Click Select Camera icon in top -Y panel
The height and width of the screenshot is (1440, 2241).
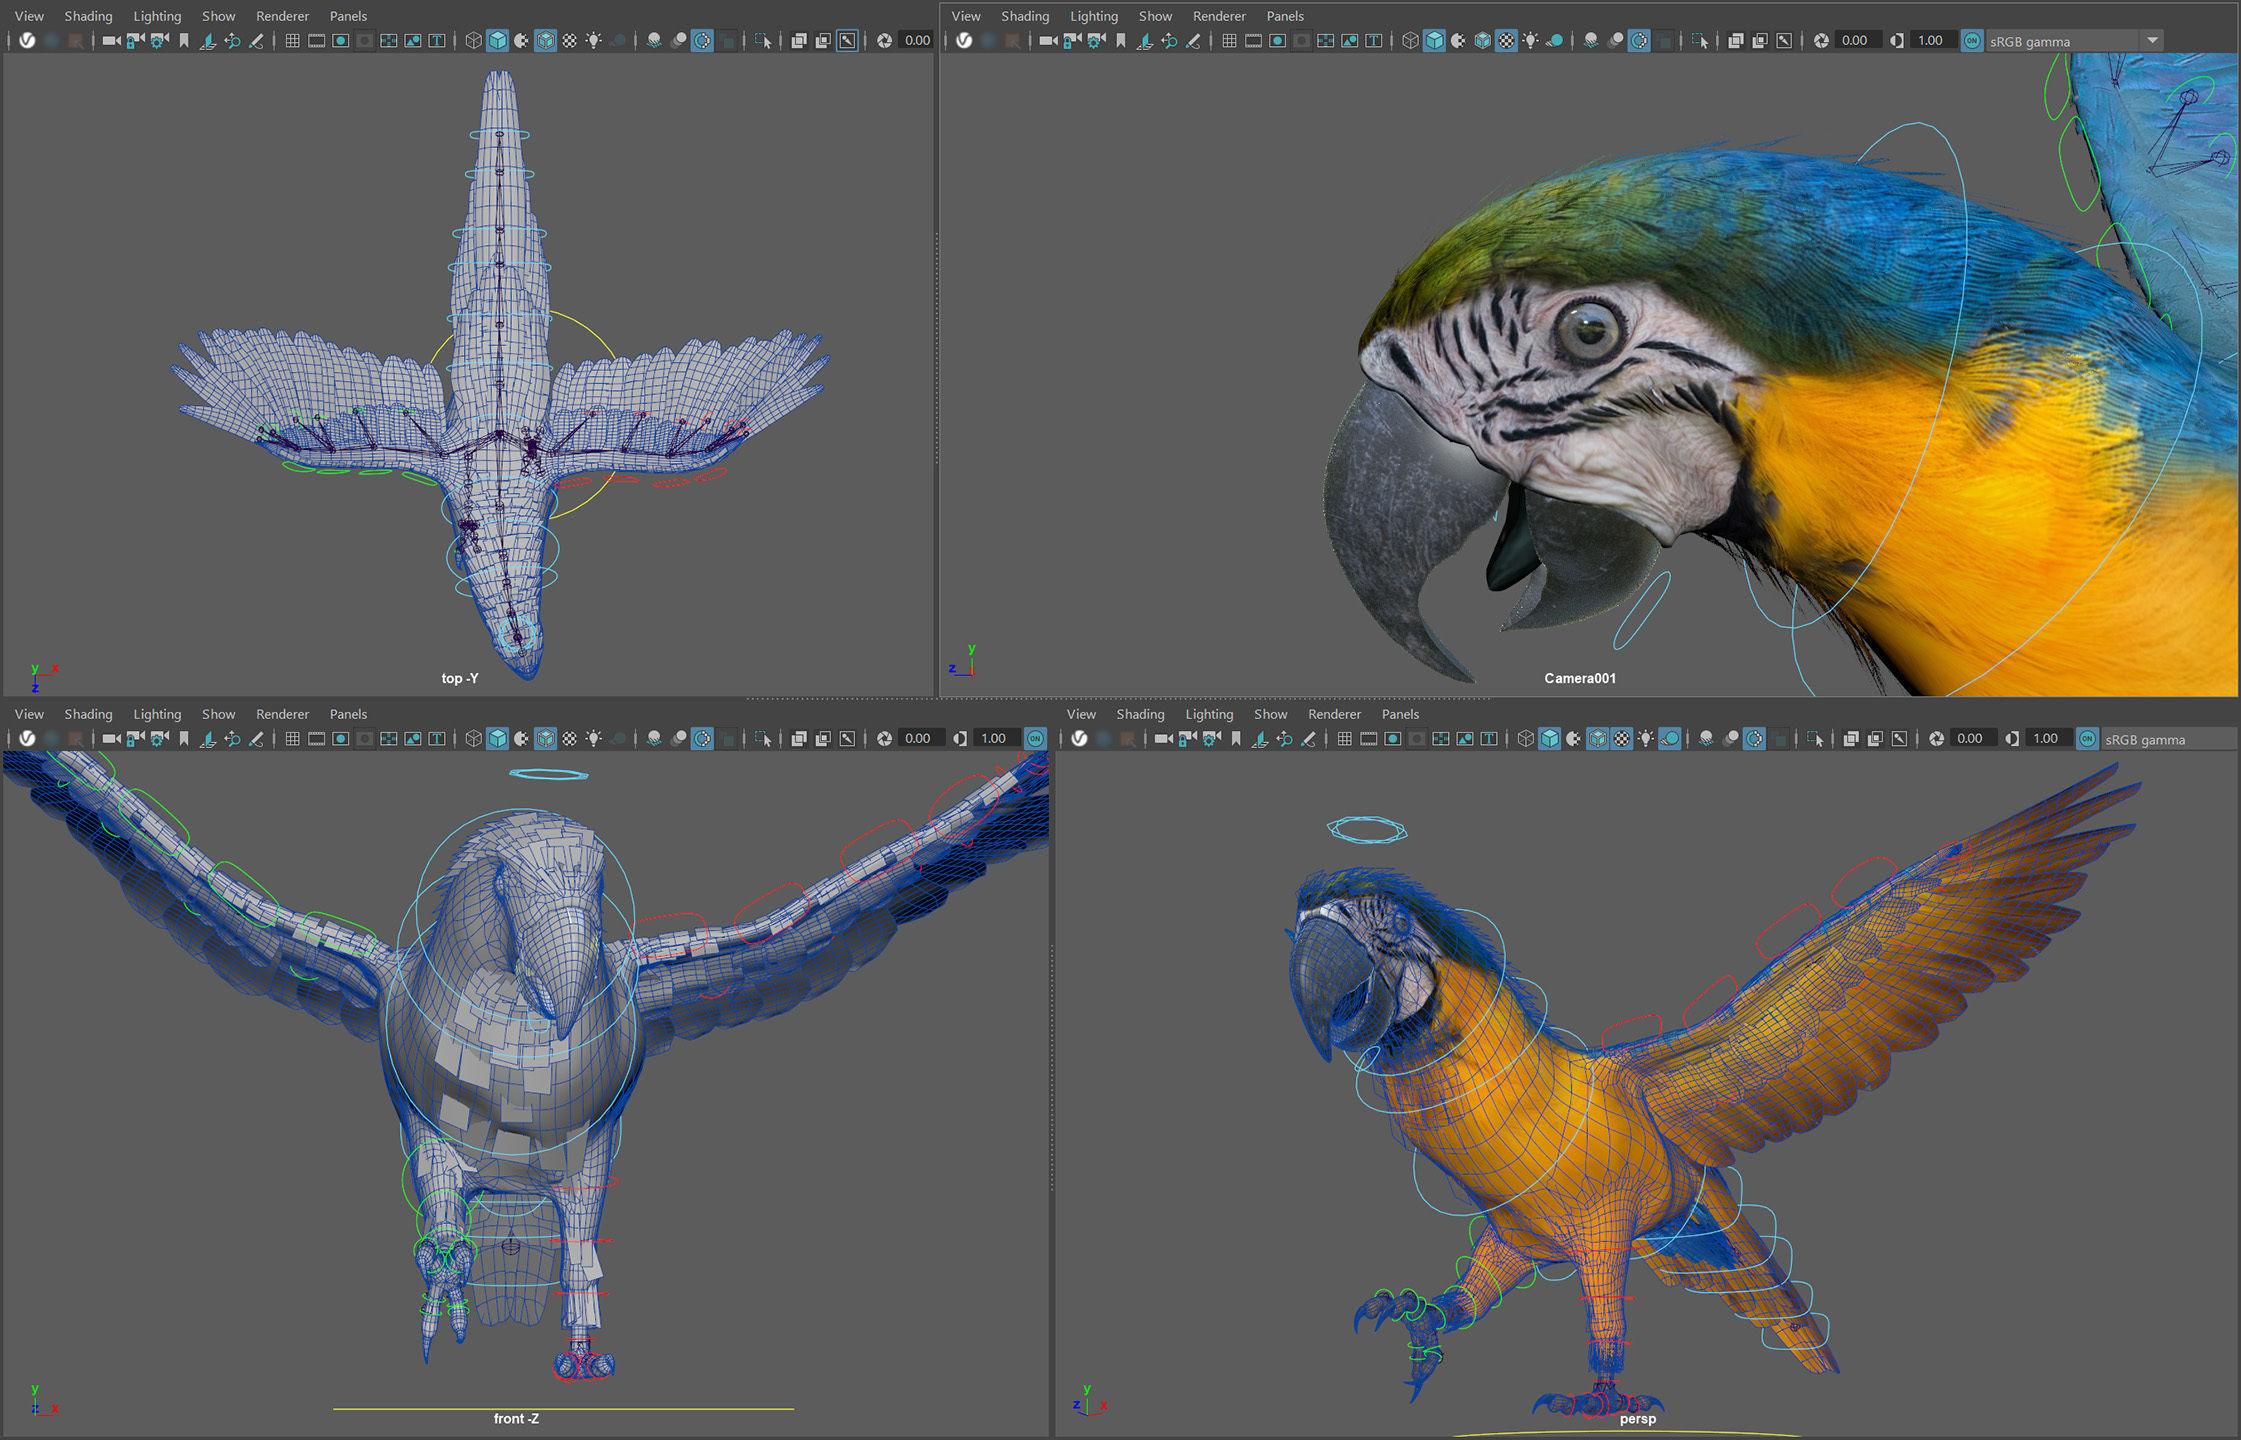111,41
